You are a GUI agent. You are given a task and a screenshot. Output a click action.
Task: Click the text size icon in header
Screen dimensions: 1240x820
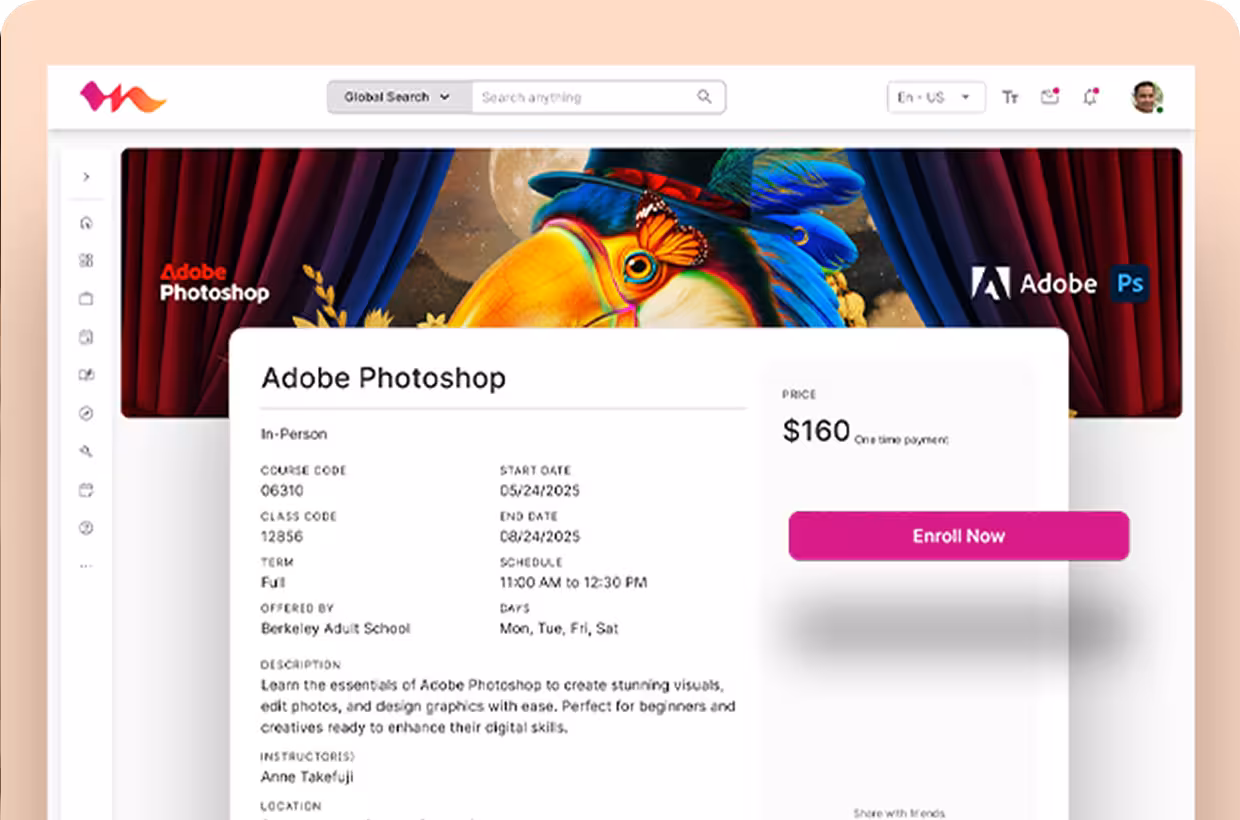pyautogui.click(x=1010, y=97)
